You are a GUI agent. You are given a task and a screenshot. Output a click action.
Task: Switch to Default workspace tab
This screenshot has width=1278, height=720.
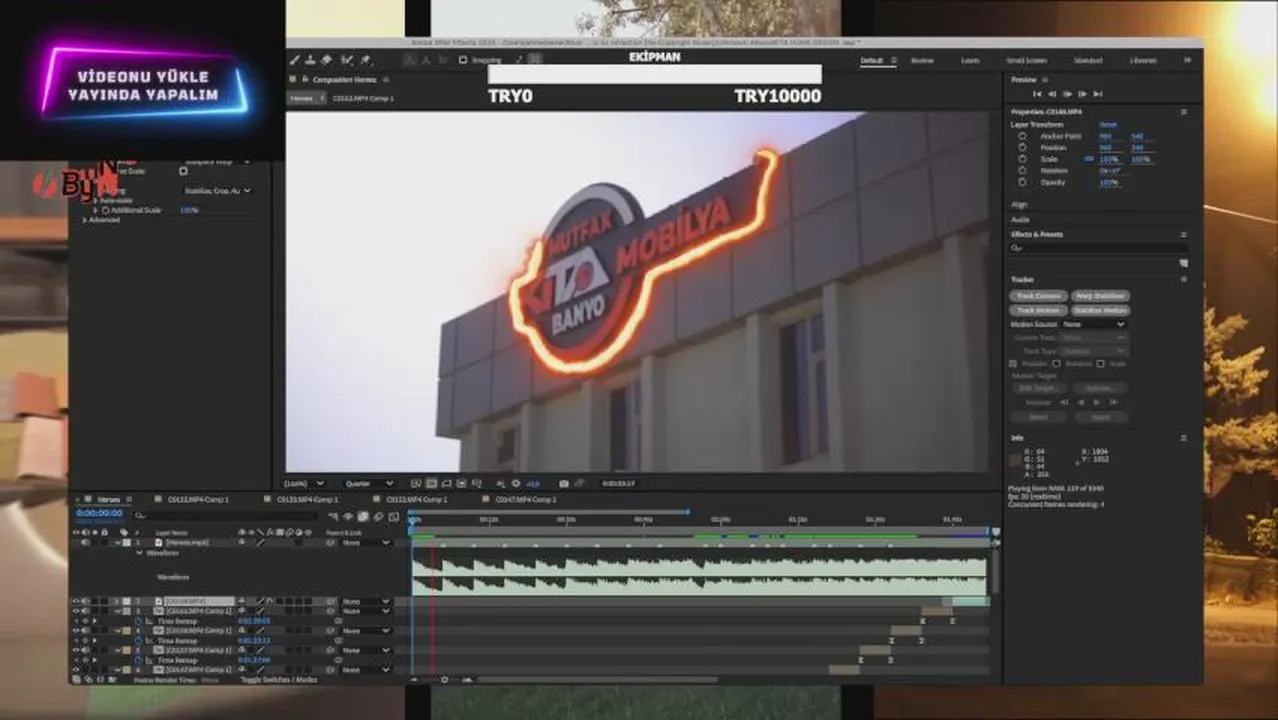(872, 60)
